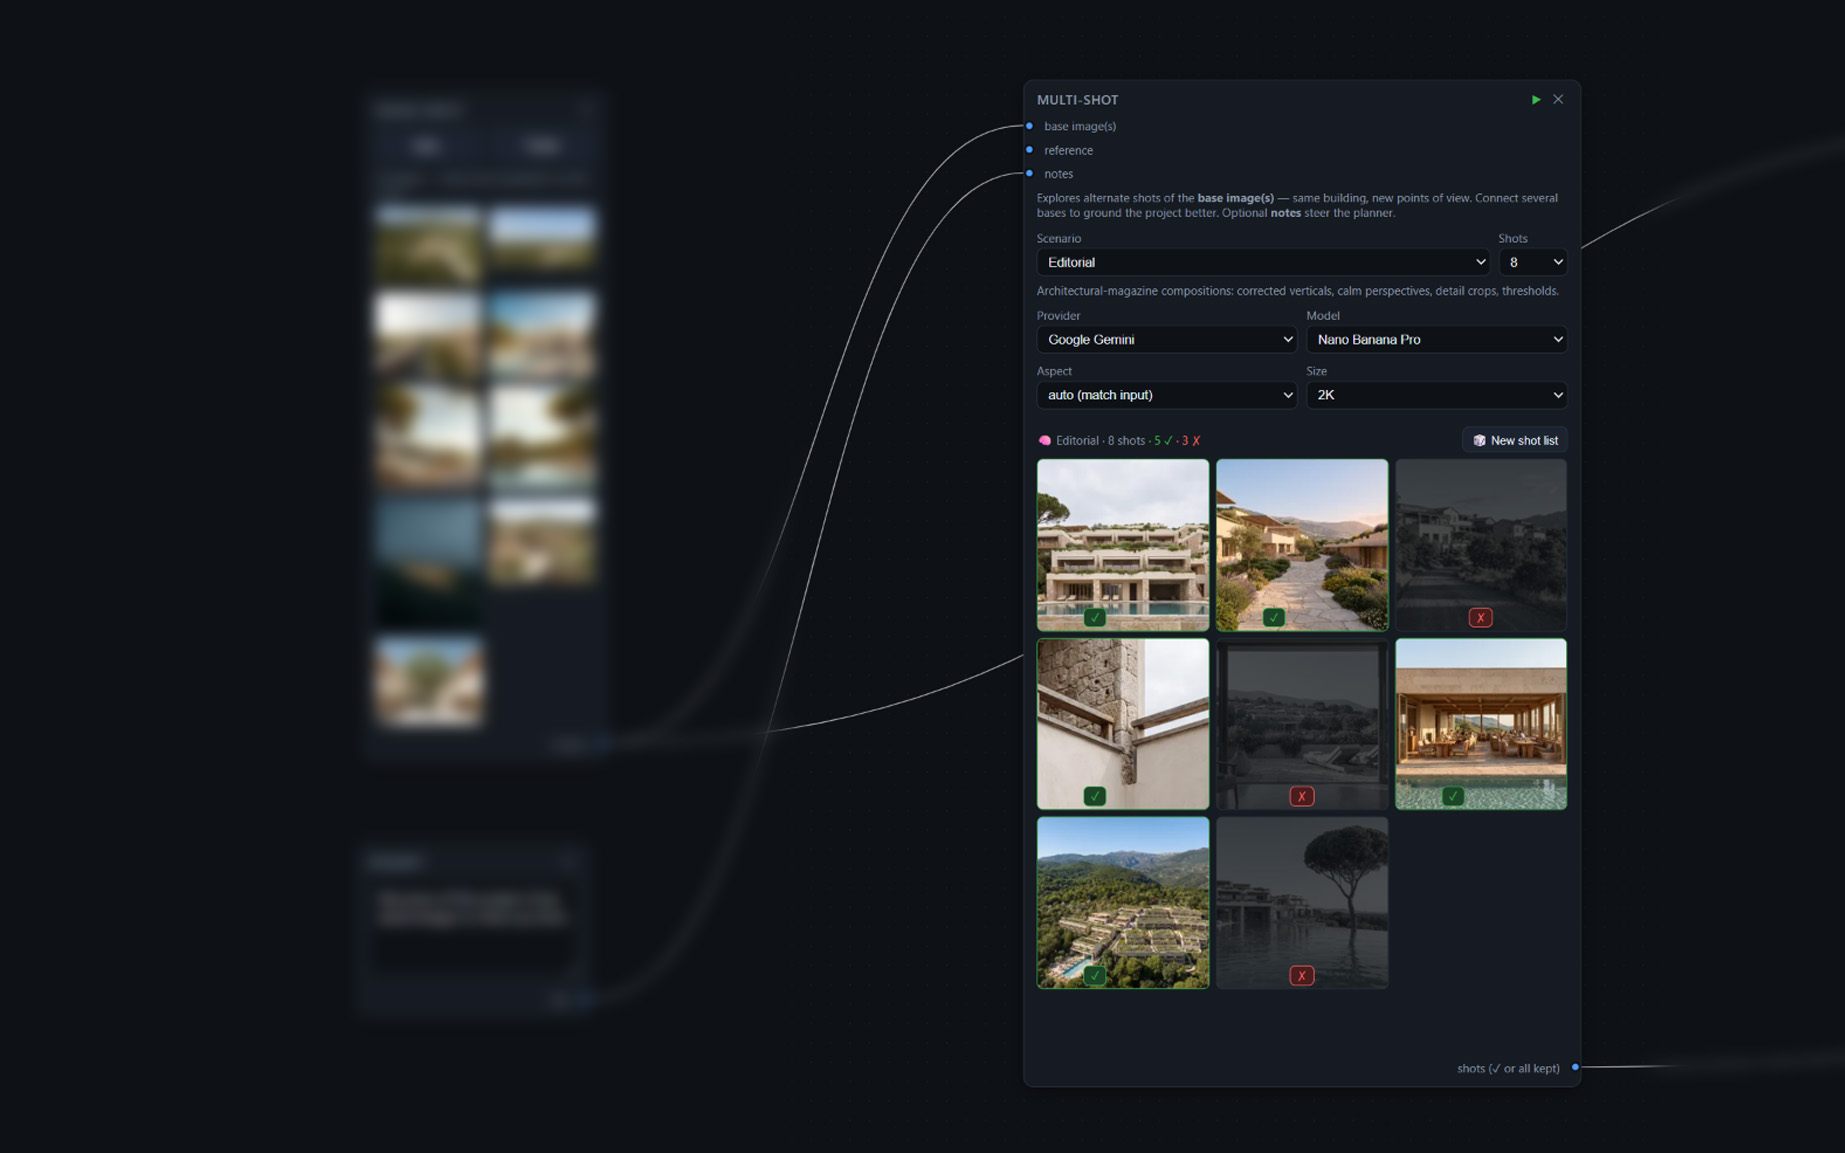Open the Aspect dropdown auto (match input)
The height and width of the screenshot is (1153, 1845).
click(1167, 395)
